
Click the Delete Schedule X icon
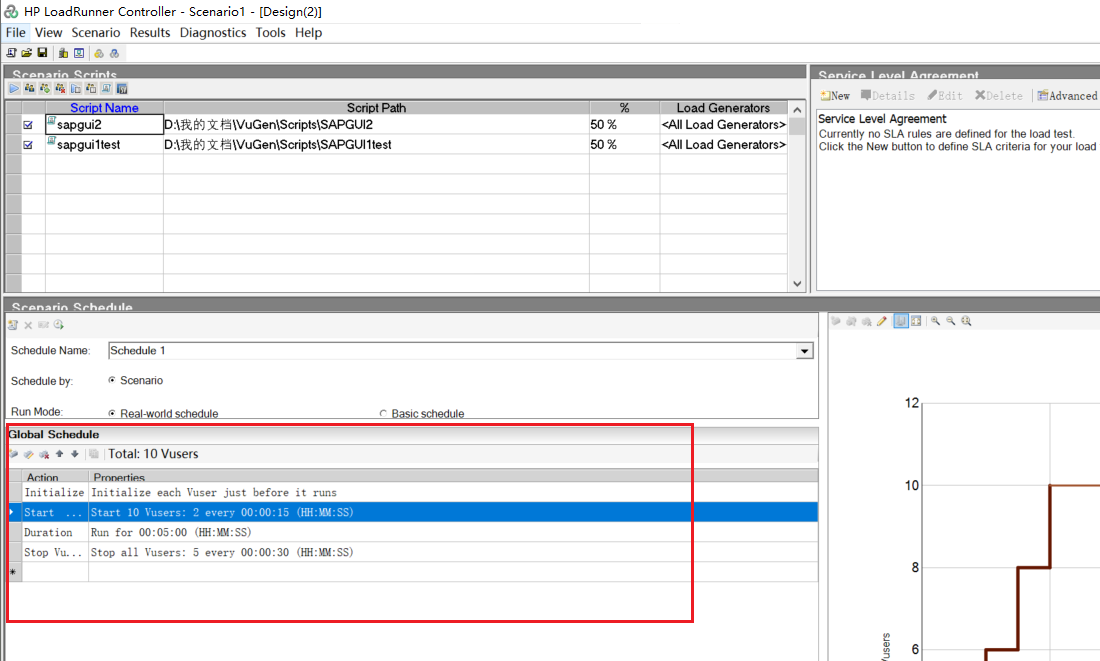tap(28, 325)
